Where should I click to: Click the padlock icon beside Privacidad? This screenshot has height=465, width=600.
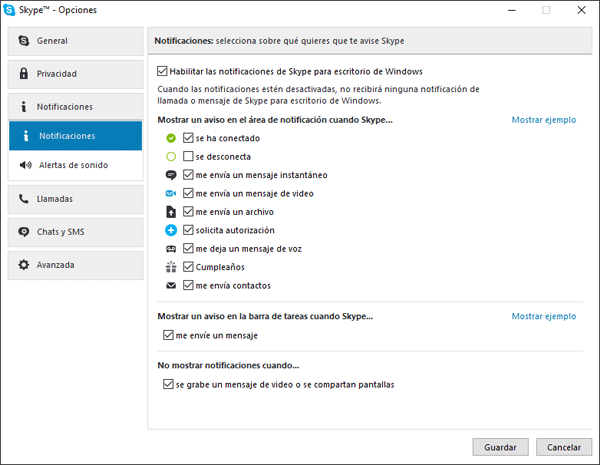coord(24,74)
